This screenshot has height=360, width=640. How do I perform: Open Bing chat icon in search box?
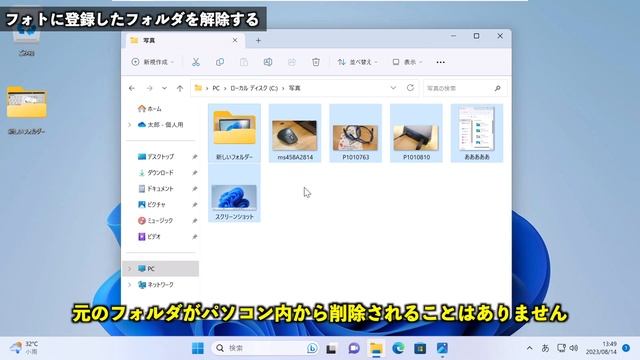pos(312,348)
